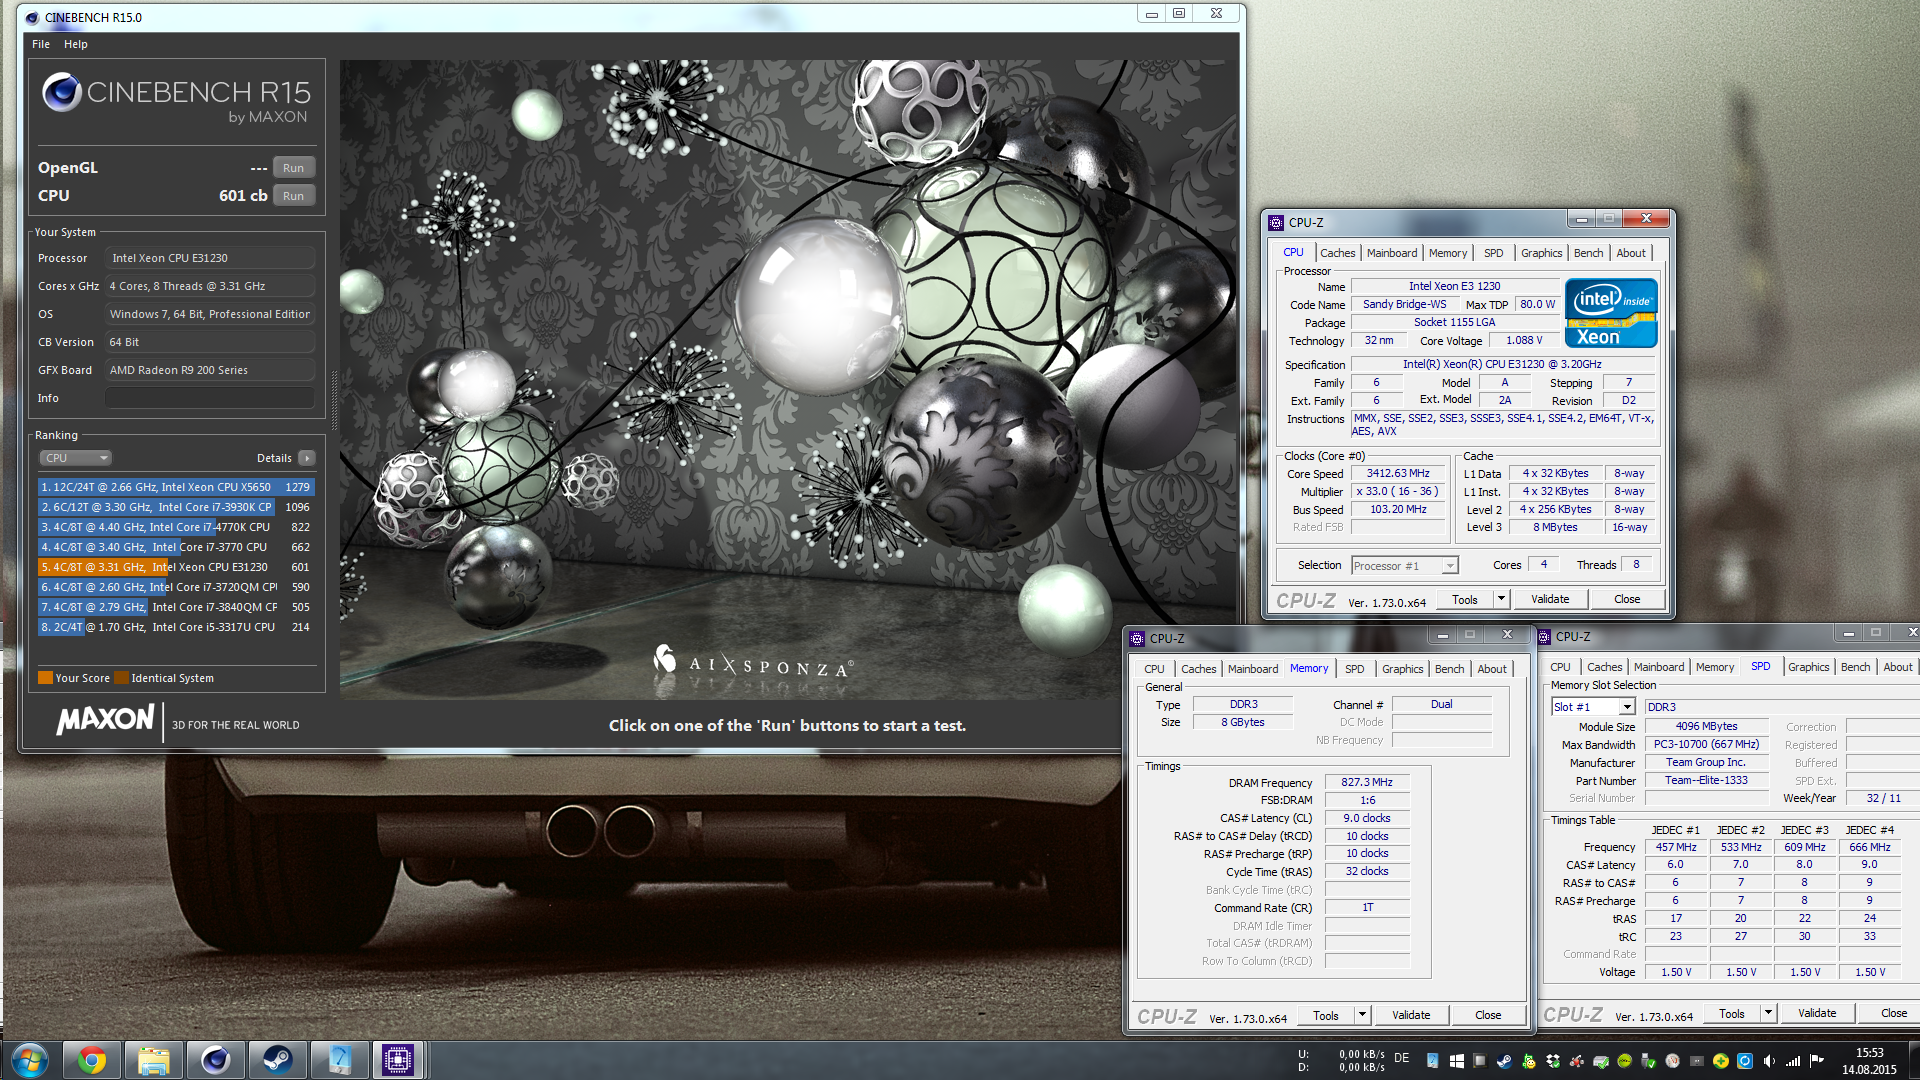Click the Steam icon in system tray

(1504, 1061)
